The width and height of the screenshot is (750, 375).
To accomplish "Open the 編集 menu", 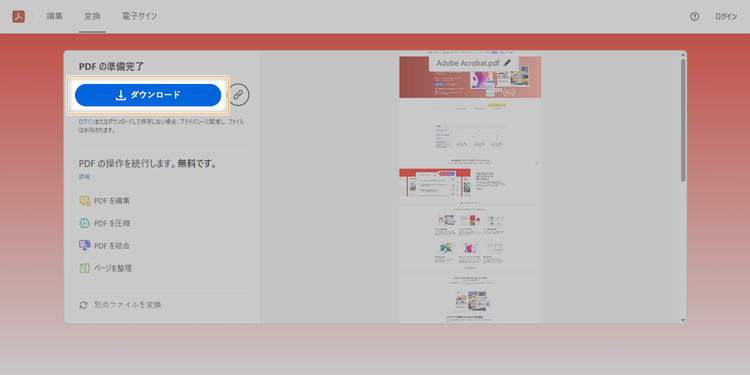I will pyautogui.click(x=55, y=16).
